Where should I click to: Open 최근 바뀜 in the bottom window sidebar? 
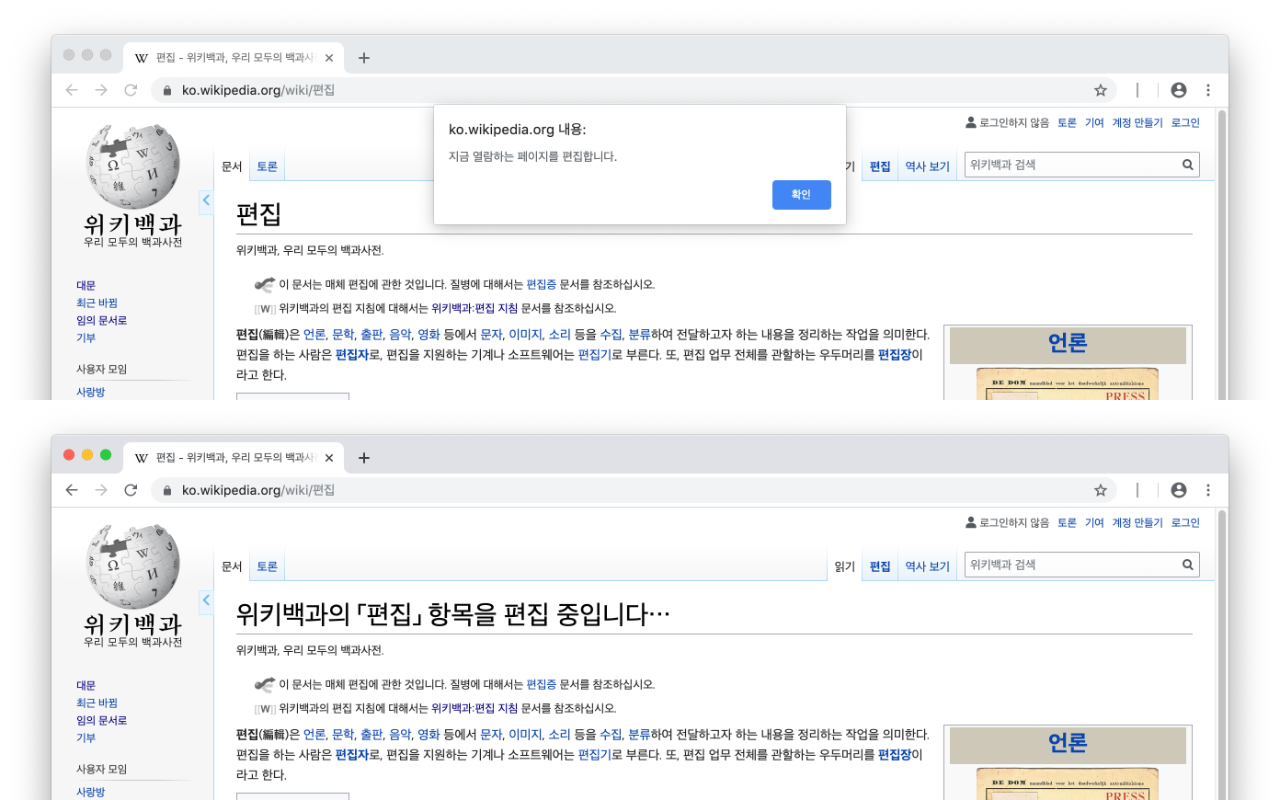pyautogui.click(x=97, y=703)
